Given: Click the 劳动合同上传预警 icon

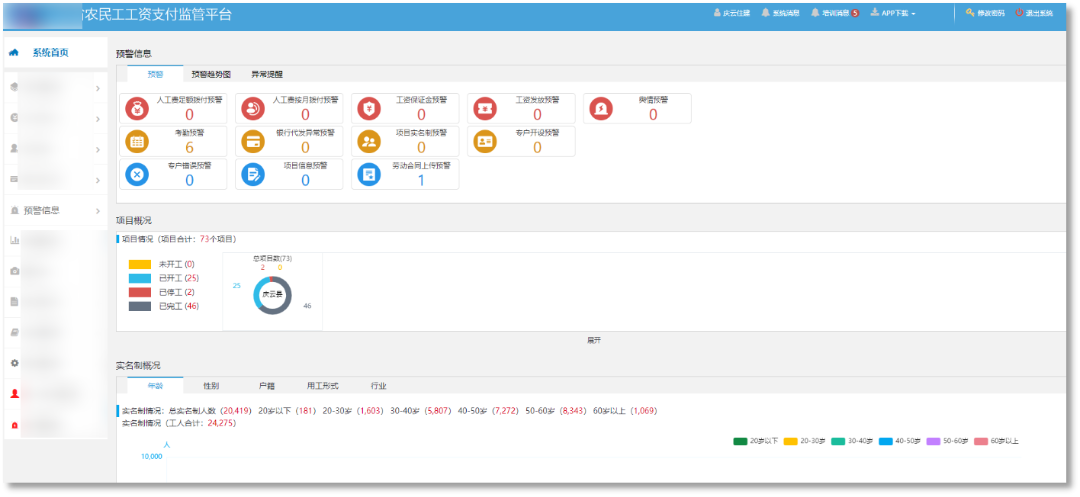Looking at the screenshot, I should tap(369, 174).
